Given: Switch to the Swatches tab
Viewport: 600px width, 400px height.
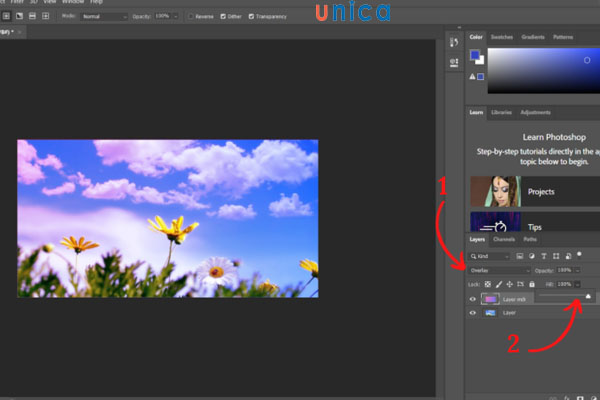Looking at the screenshot, I should (502, 37).
